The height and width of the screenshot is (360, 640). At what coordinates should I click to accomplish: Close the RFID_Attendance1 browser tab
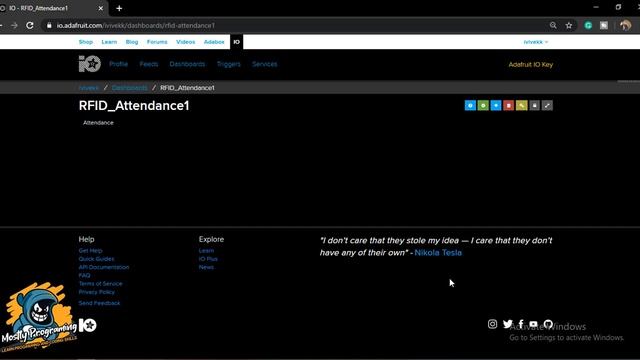pyautogui.click(x=101, y=8)
